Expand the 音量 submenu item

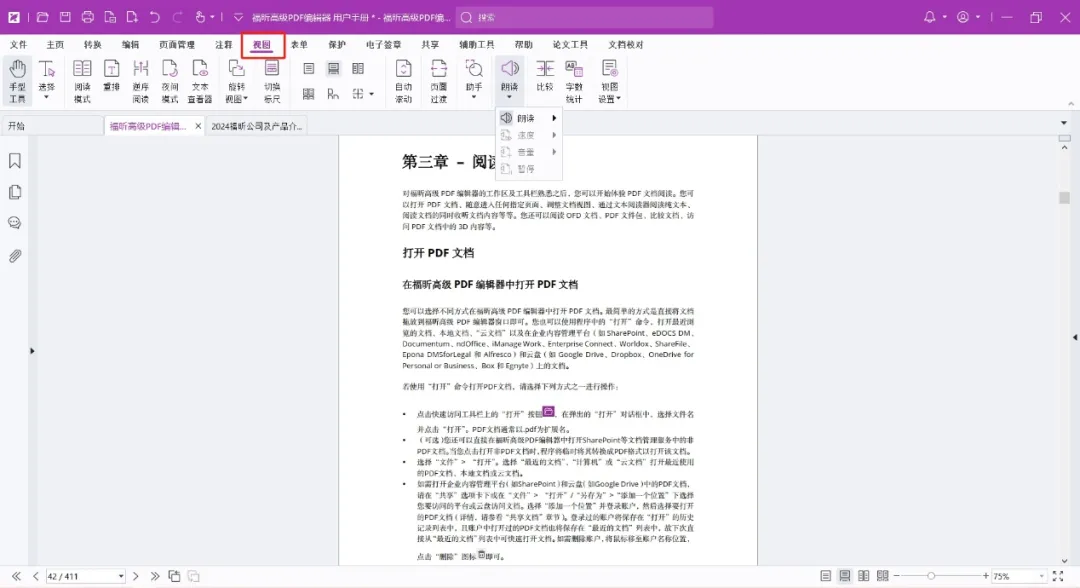[528, 151]
